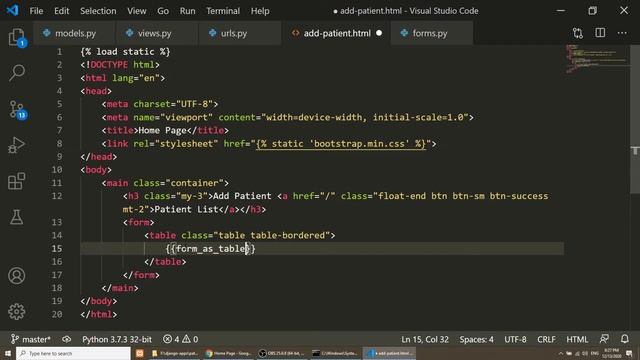Image resolution: width=640 pixels, height=360 pixels.
Task: Click the unsaved dot on add-patient.html tab
Action: [379, 33]
